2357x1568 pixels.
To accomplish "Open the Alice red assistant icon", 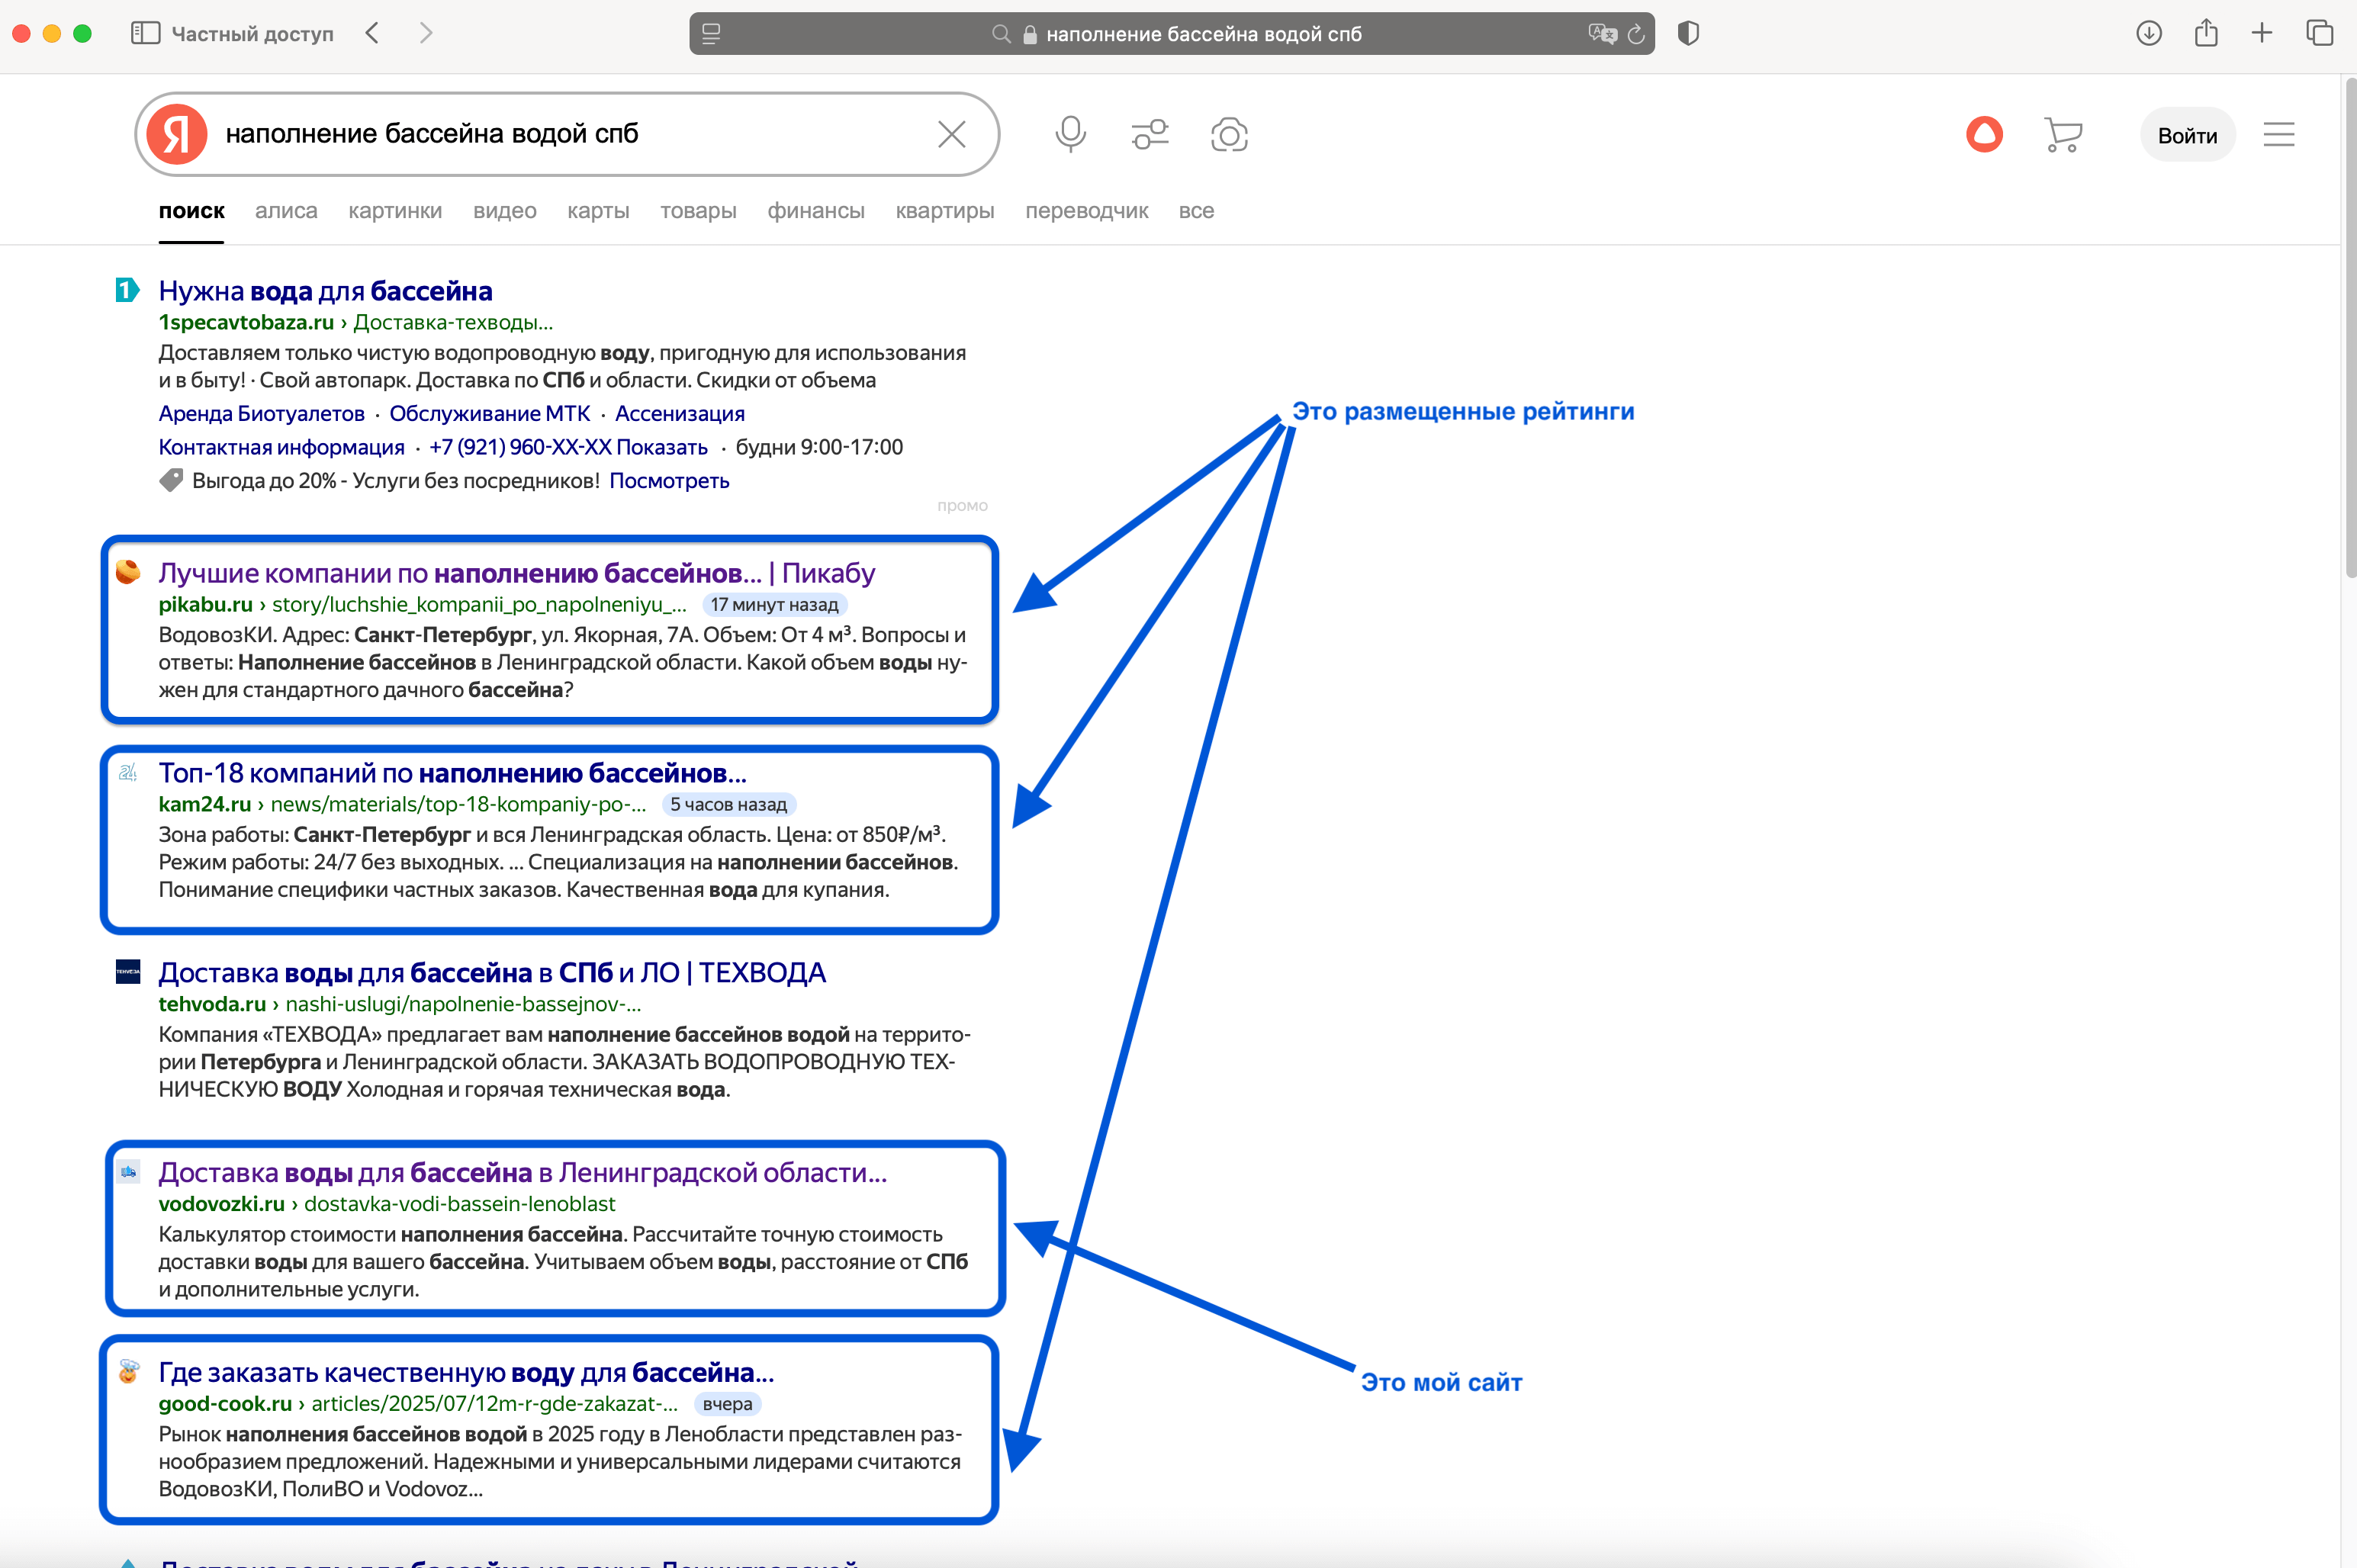I will pos(1984,134).
